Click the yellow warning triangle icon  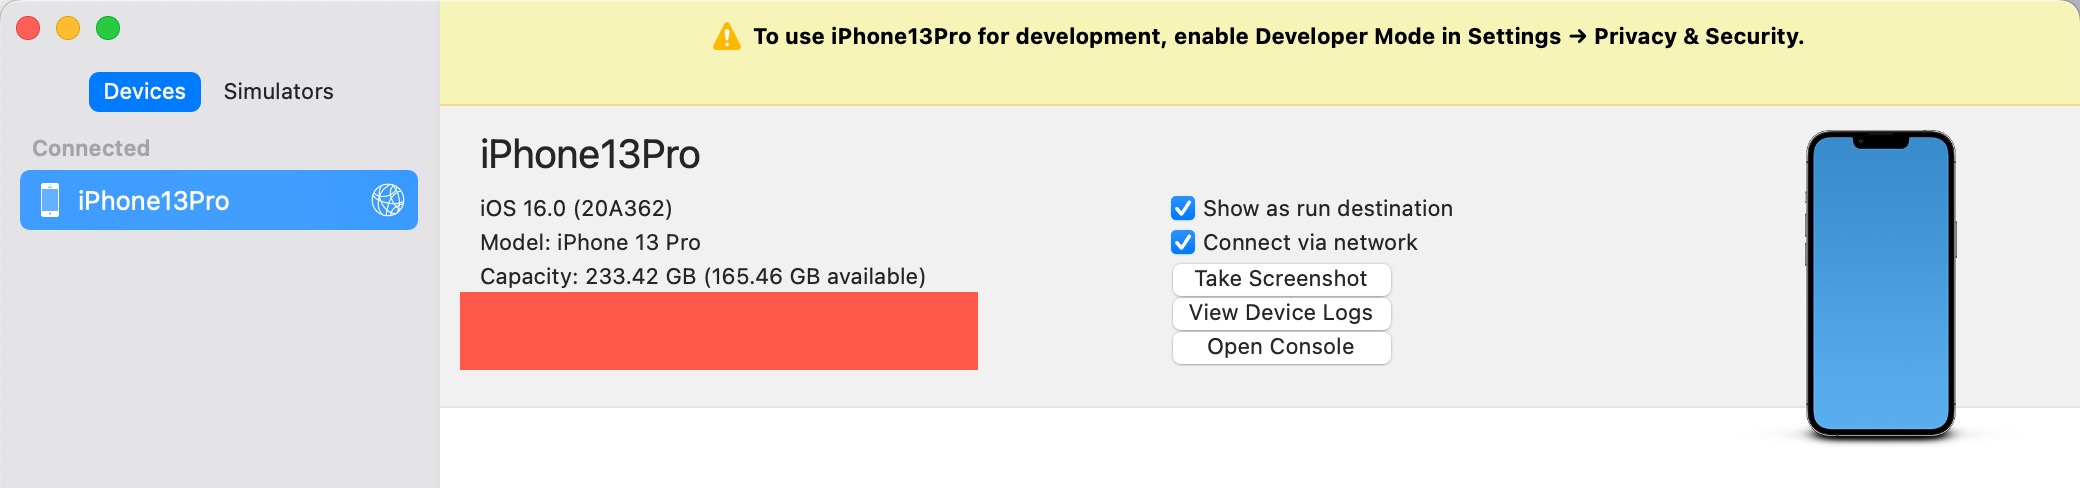[726, 37]
